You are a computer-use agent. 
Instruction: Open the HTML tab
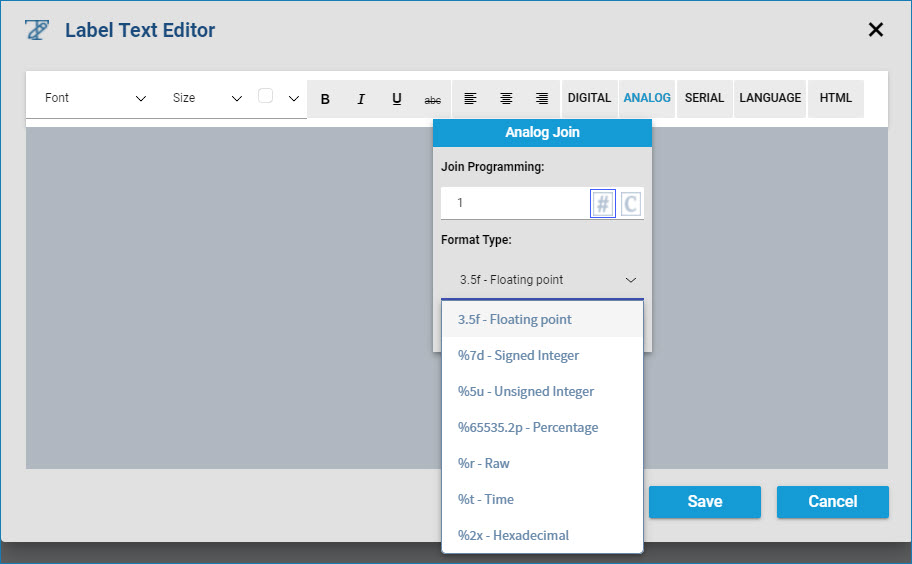[836, 98]
